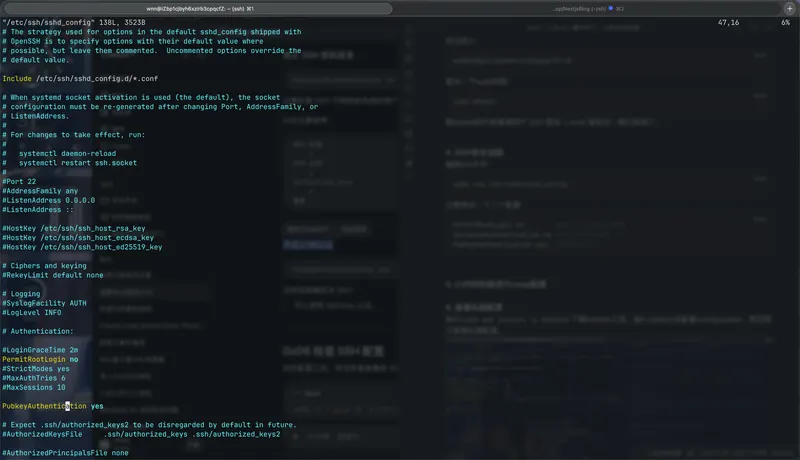This screenshot has width=800, height=460.
Task: Switch to the NextjsBlog (-zsh) tab
Action: pos(587,9)
